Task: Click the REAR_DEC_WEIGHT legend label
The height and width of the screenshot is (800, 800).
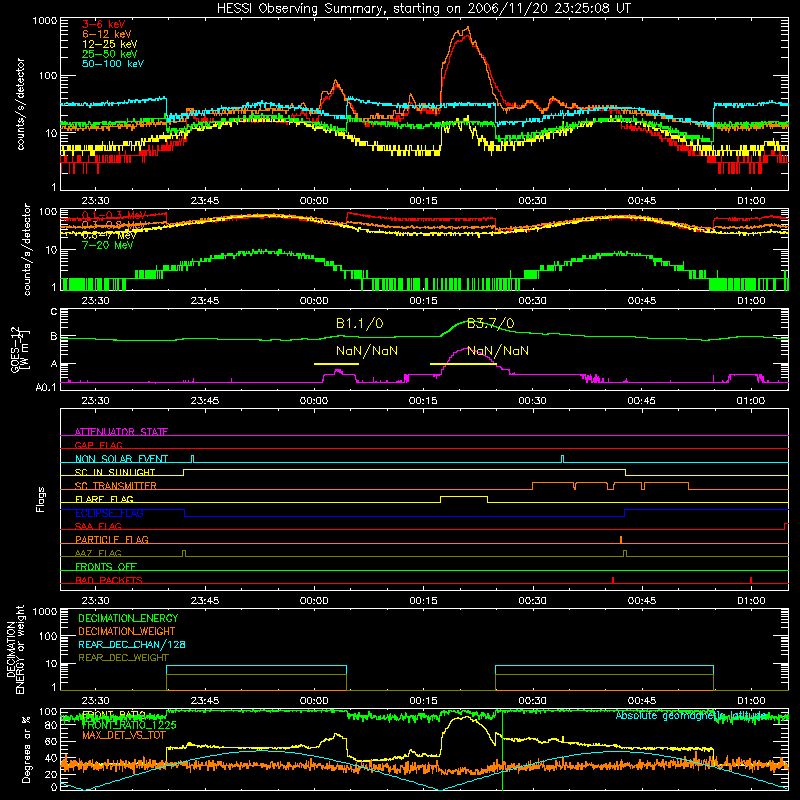Action: tap(123, 658)
